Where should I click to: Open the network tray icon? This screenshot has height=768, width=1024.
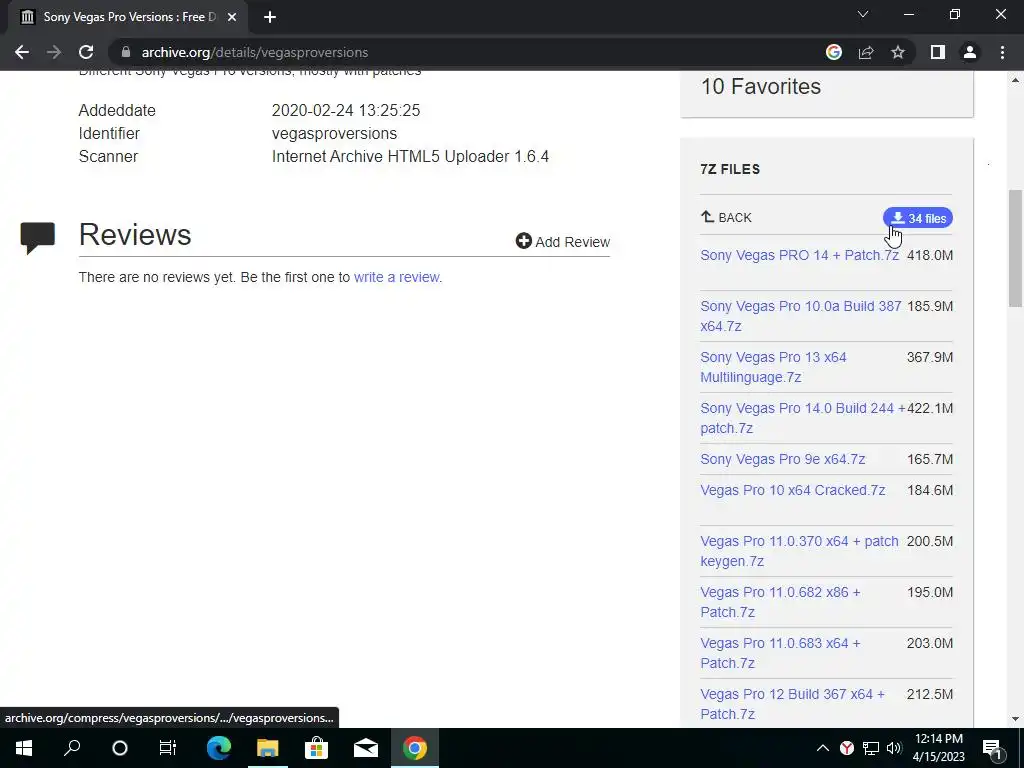pyautogui.click(x=871, y=748)
